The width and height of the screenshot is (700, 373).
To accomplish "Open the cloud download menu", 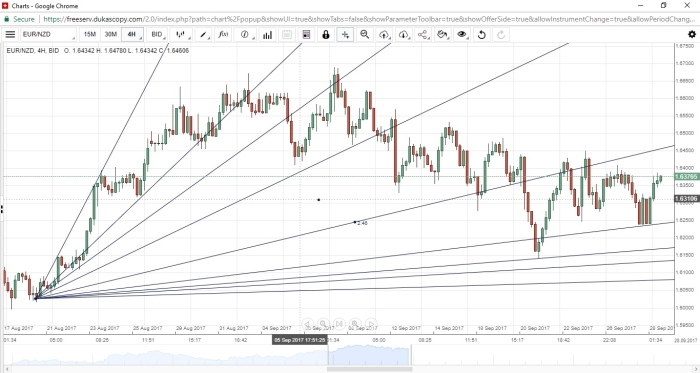I will (404, 34).
